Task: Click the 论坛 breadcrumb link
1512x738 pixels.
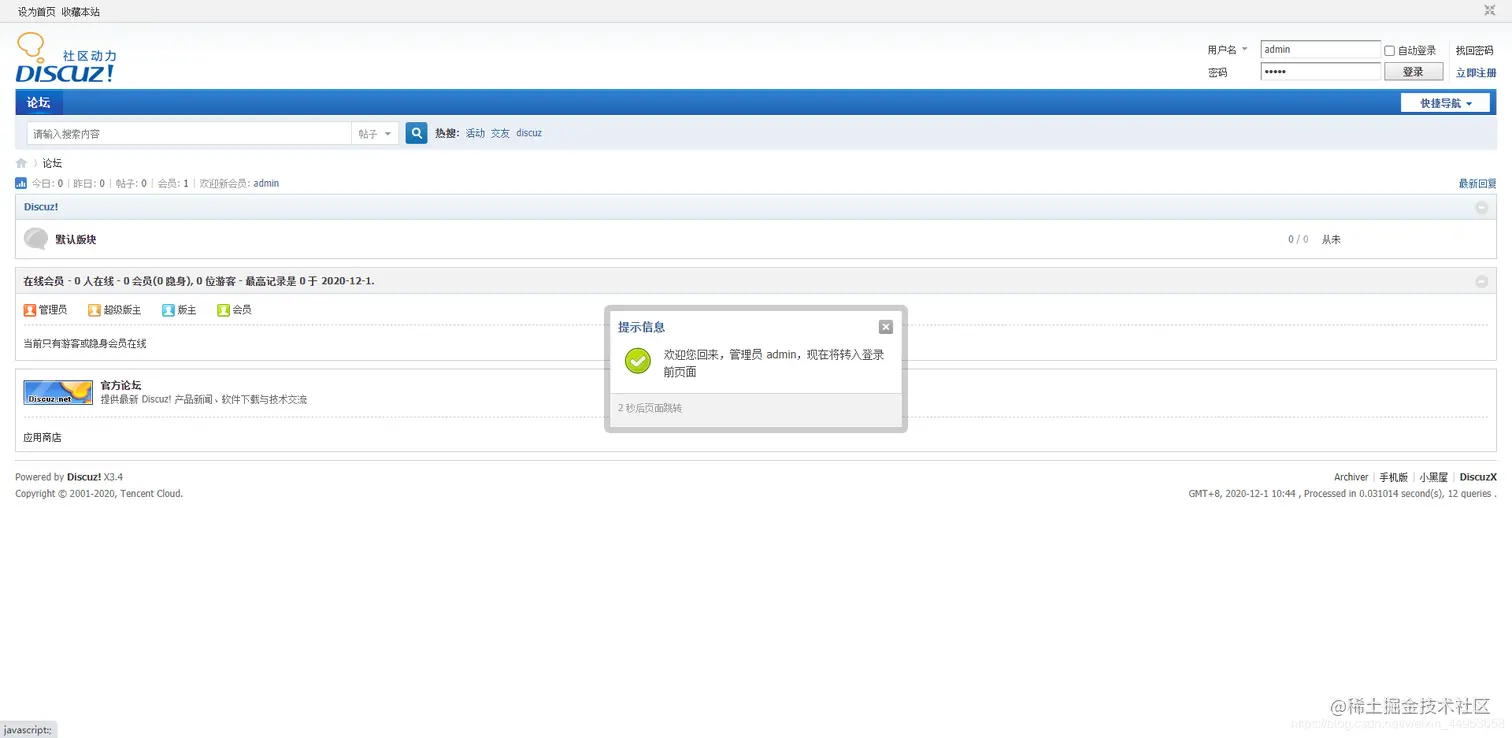Action: click(52, 163)
